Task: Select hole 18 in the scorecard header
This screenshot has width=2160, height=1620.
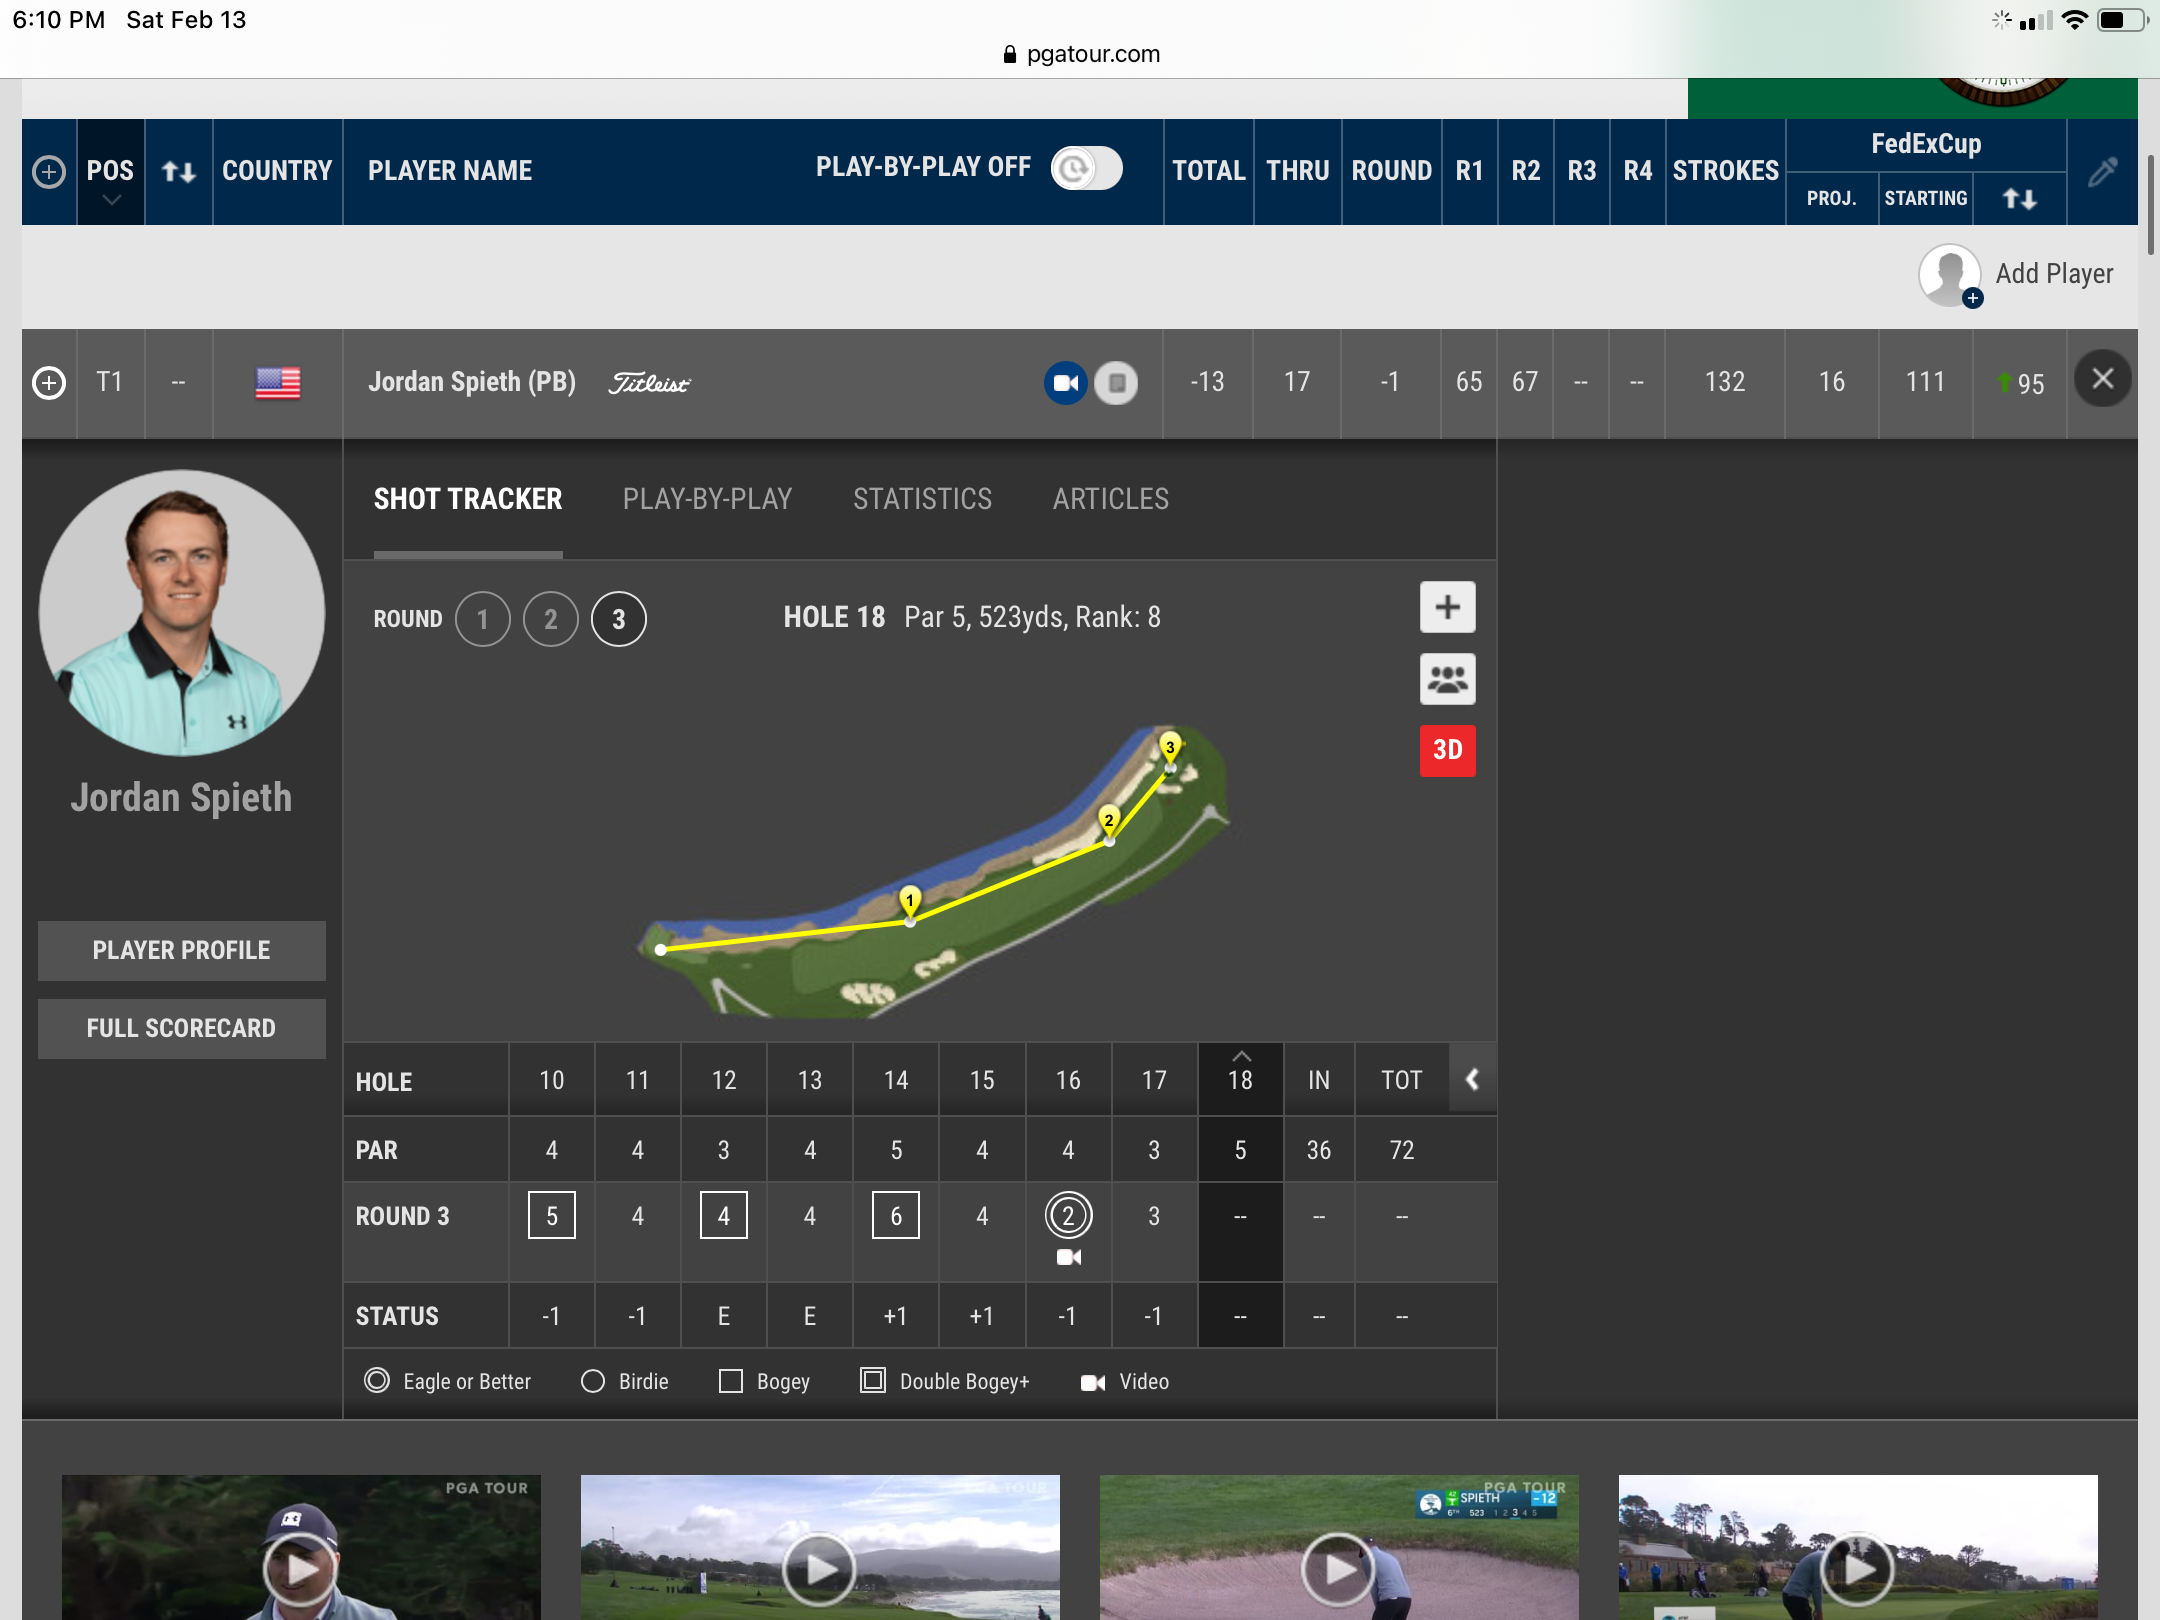Action: point(1240,1080)
